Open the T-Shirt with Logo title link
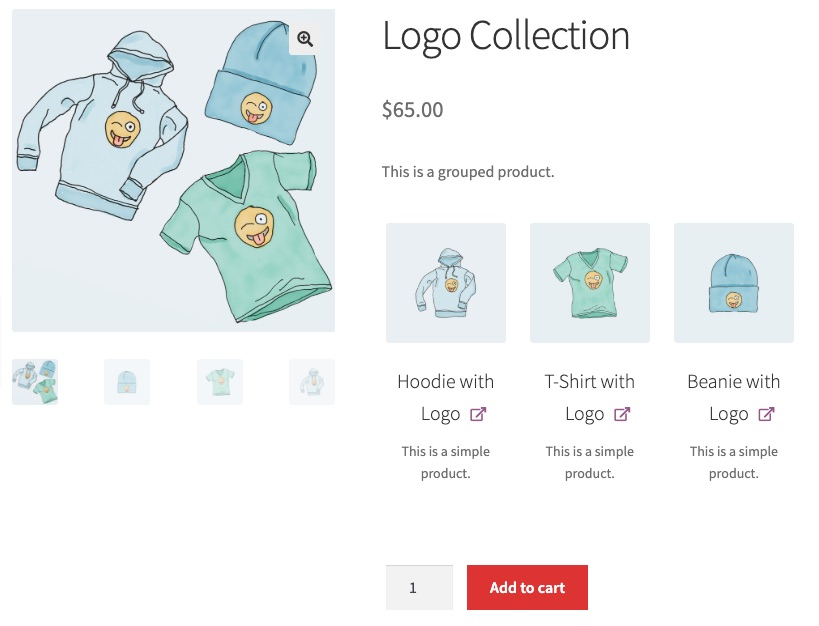The height and width of the screenshot is (626, 819). 590,398
